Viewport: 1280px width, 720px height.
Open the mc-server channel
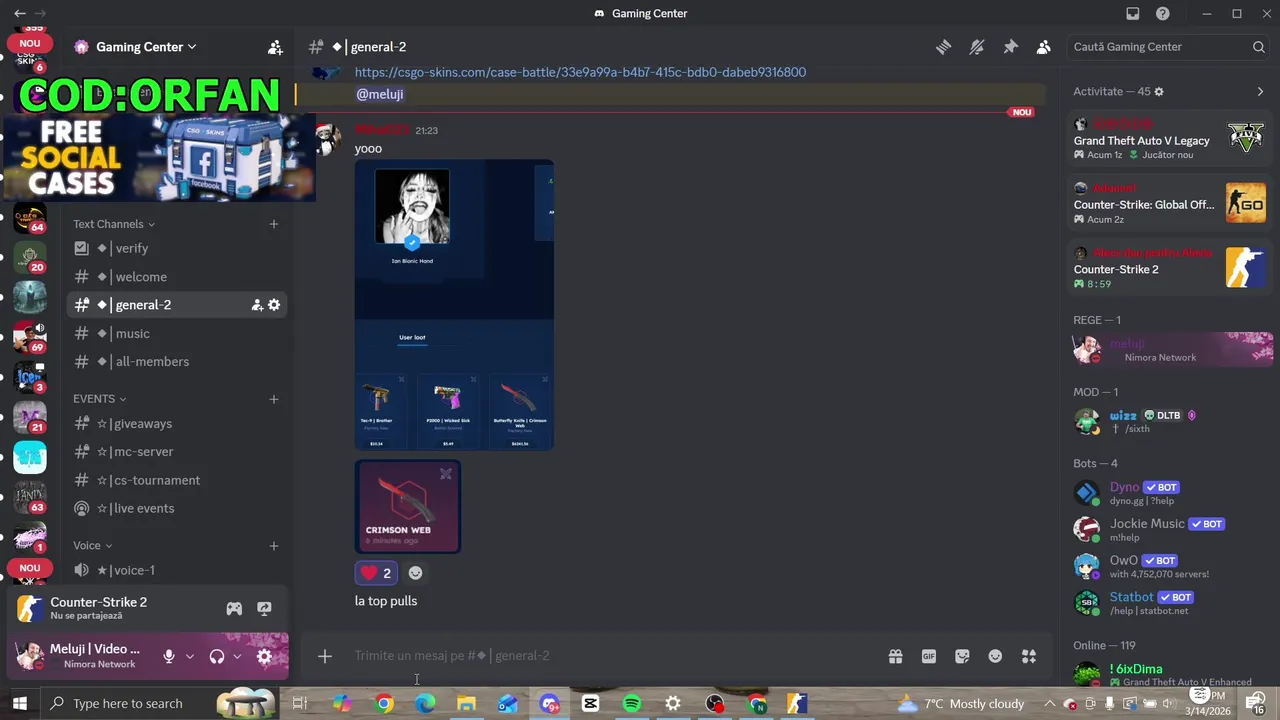[x=177, y=452]
